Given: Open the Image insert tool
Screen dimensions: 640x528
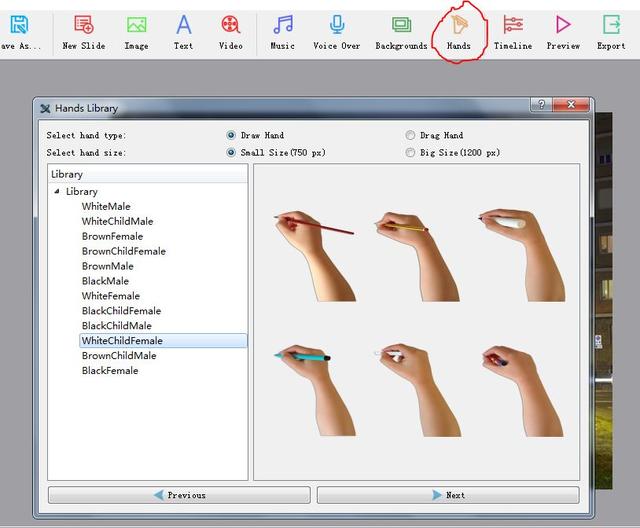Looking at the screenshot, I should pos(136,26).
